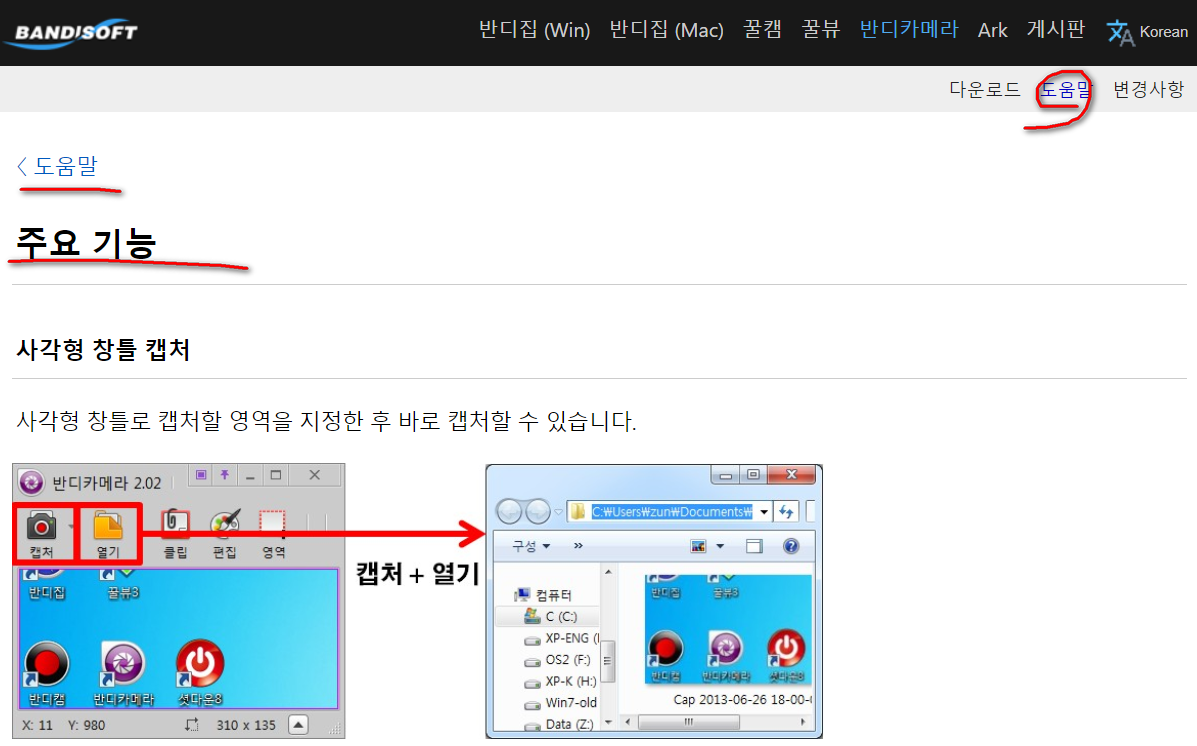Image resolution: width=1197 pixels, height=746 pixels.
Task: Select 컴퓨터 in the Explorer tree
Action: (544, 595)
